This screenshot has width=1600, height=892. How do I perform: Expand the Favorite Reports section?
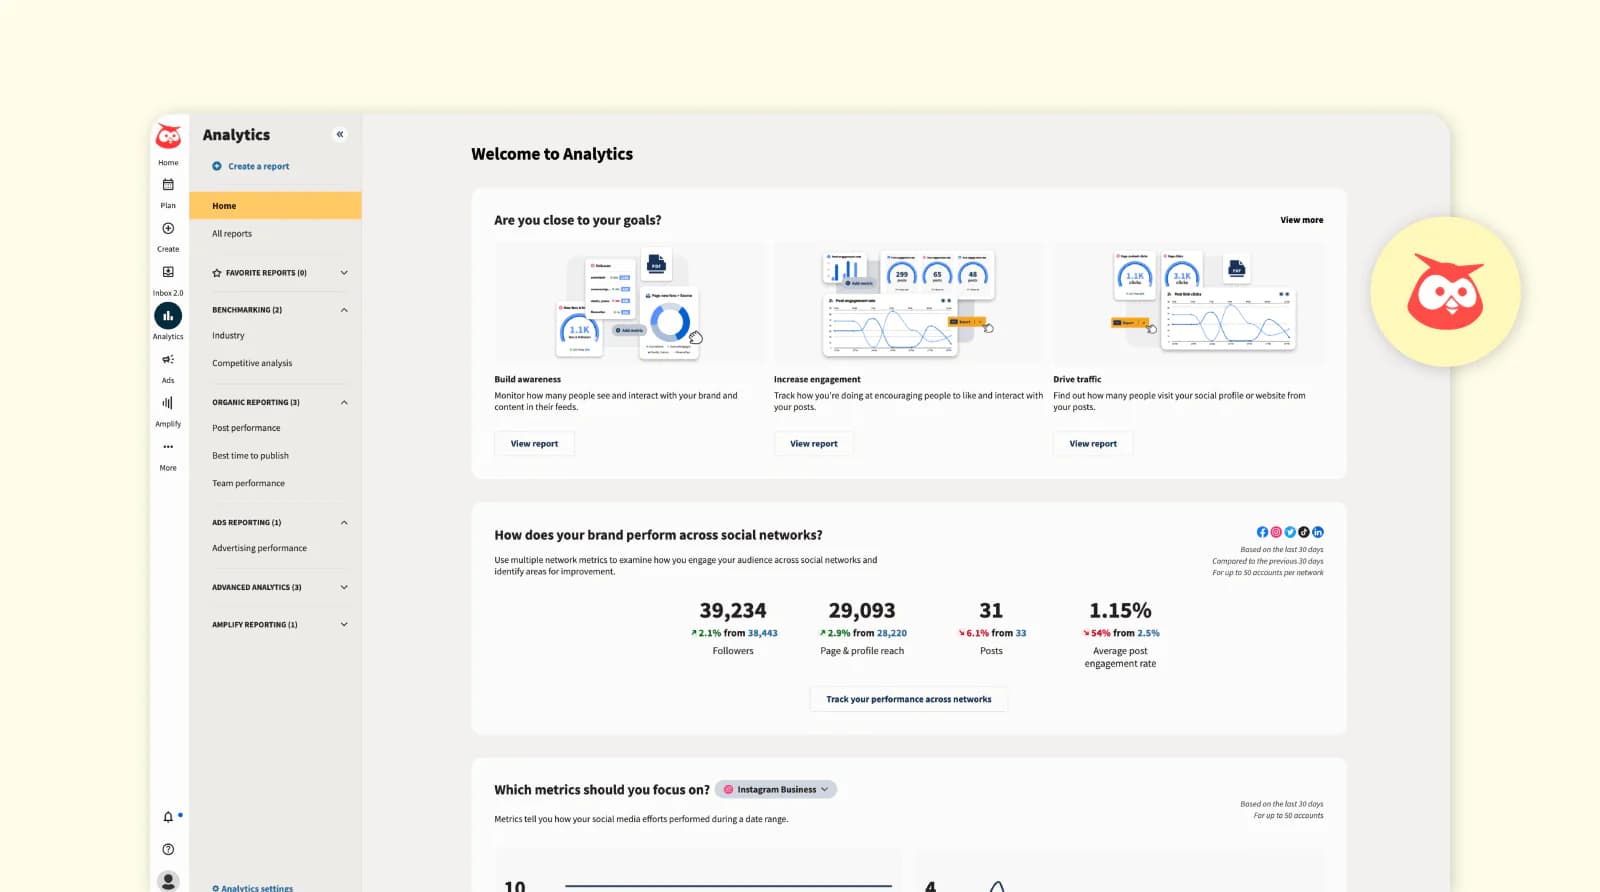click(344, 273)
